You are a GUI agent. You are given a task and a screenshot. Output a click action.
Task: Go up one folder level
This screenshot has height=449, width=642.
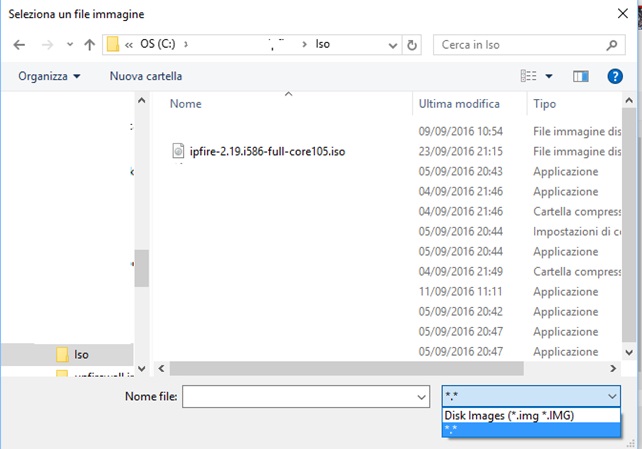click(89, 45)
